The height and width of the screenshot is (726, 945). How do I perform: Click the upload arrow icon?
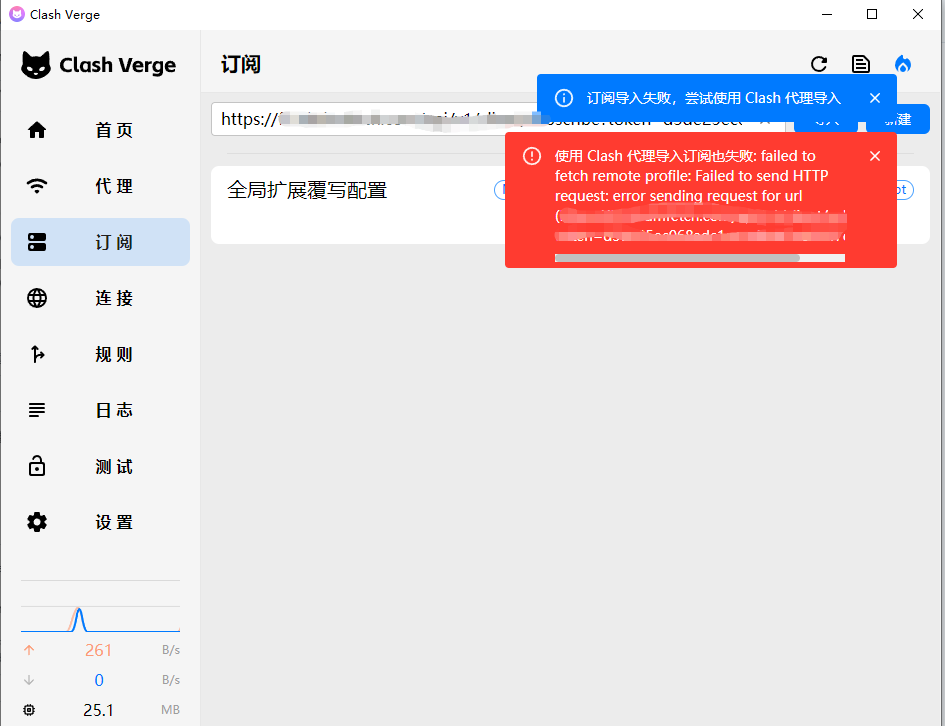pos(29,650)
